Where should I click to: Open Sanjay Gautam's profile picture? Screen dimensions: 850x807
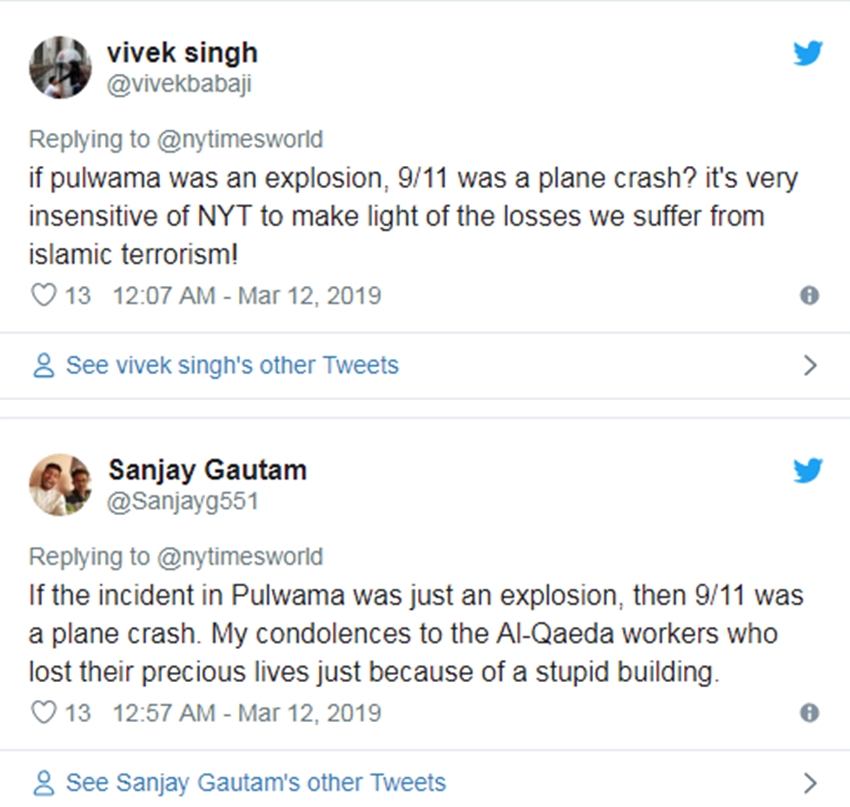(x=61, y=485)
